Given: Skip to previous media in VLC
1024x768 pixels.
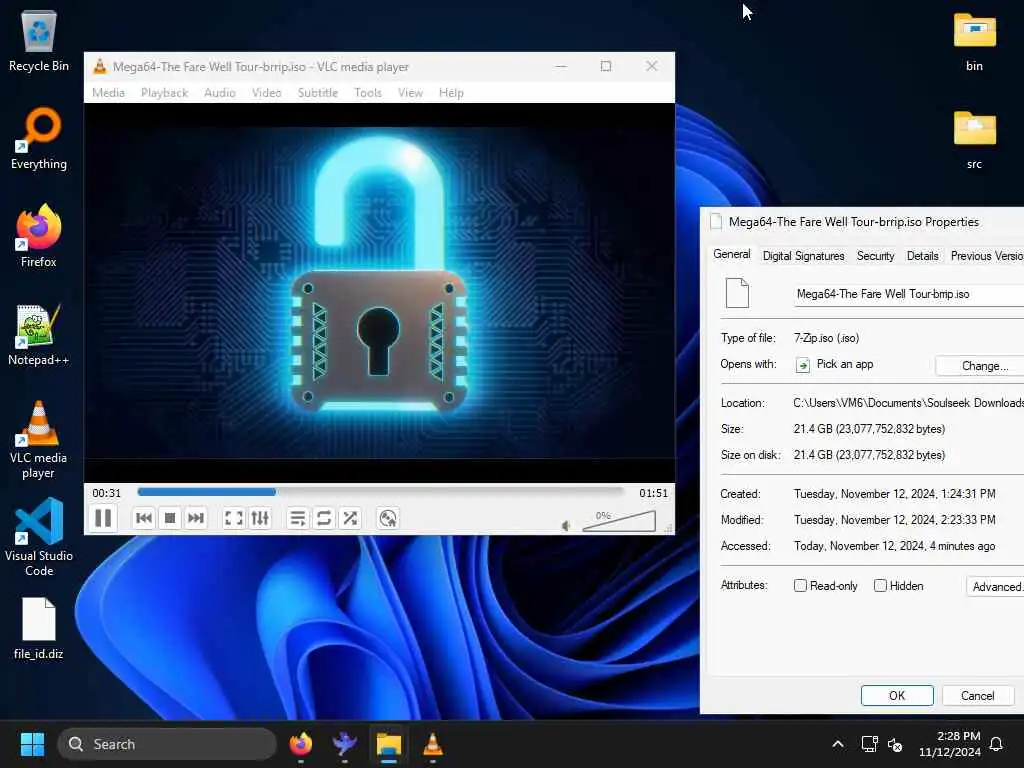Looking at the screenshot, I should point(144,519).
